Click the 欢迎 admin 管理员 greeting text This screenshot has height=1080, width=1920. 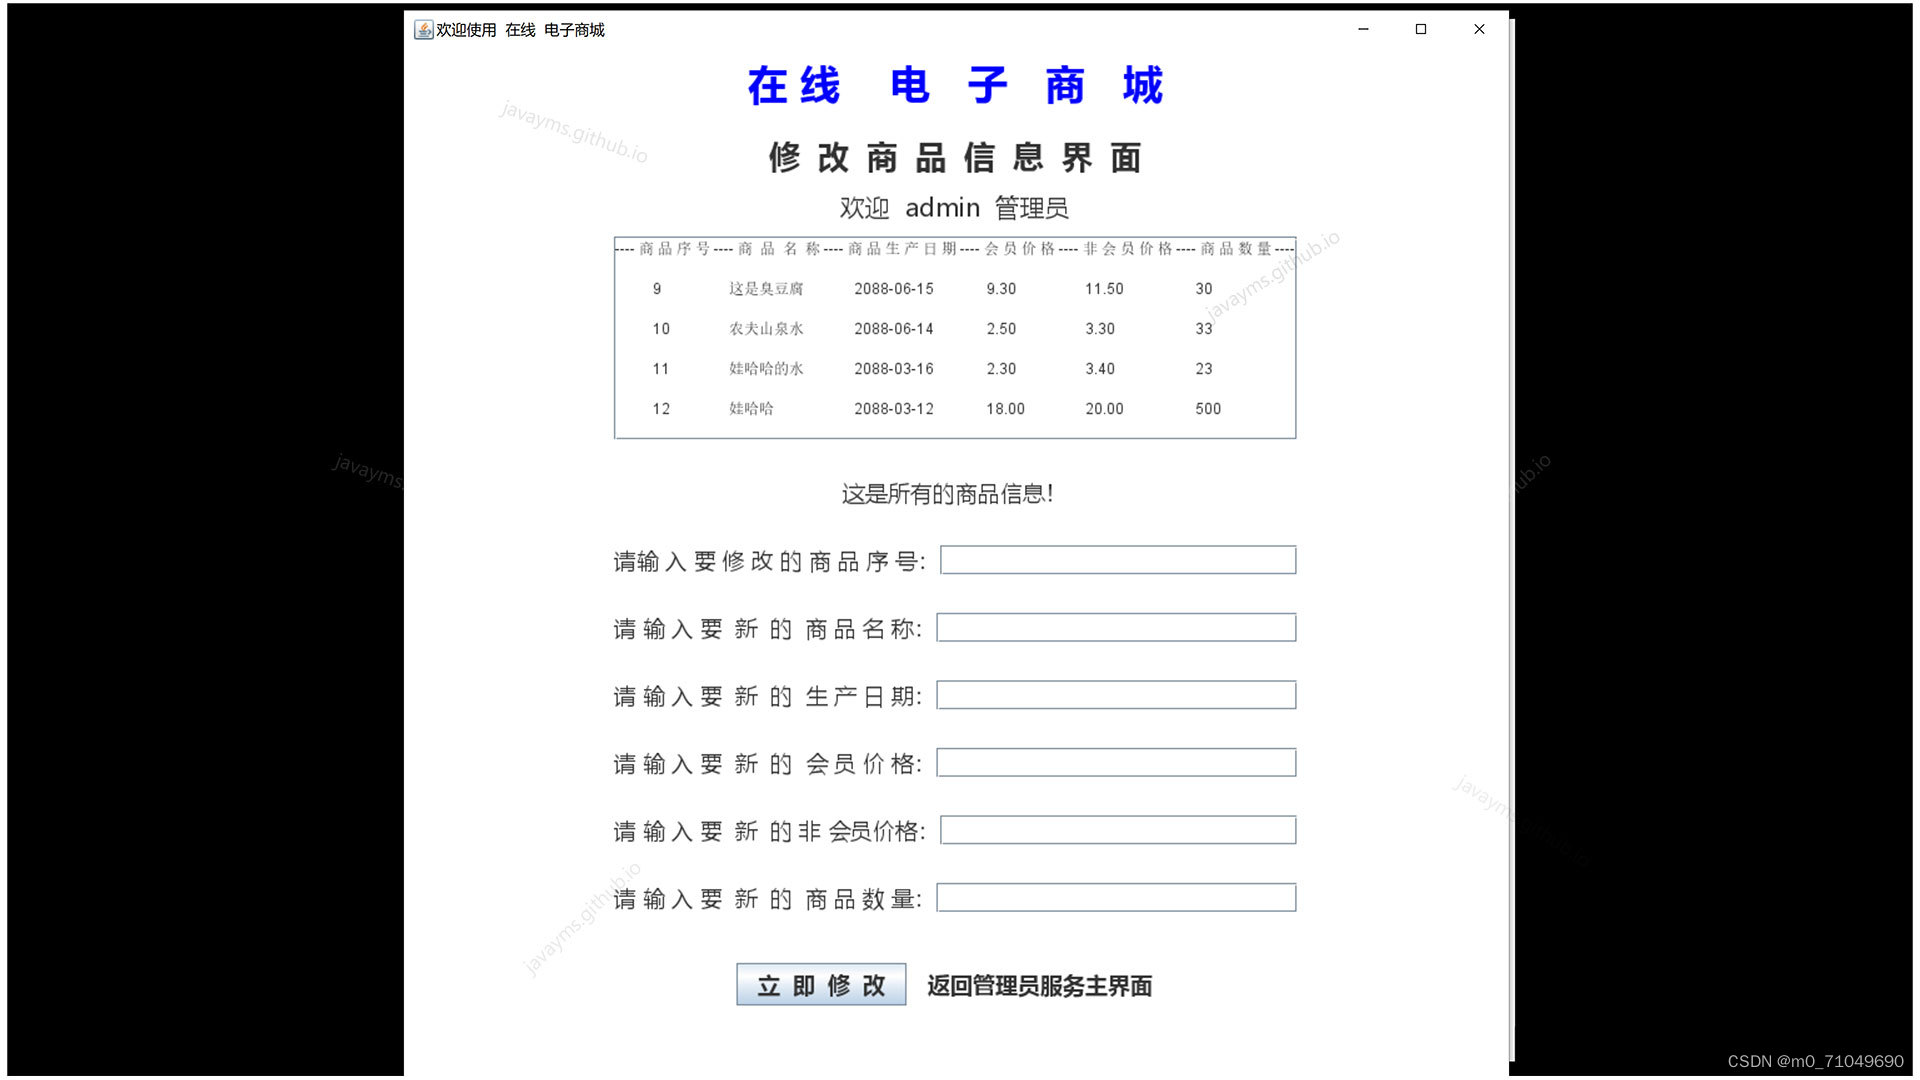(x=954, y=208)
